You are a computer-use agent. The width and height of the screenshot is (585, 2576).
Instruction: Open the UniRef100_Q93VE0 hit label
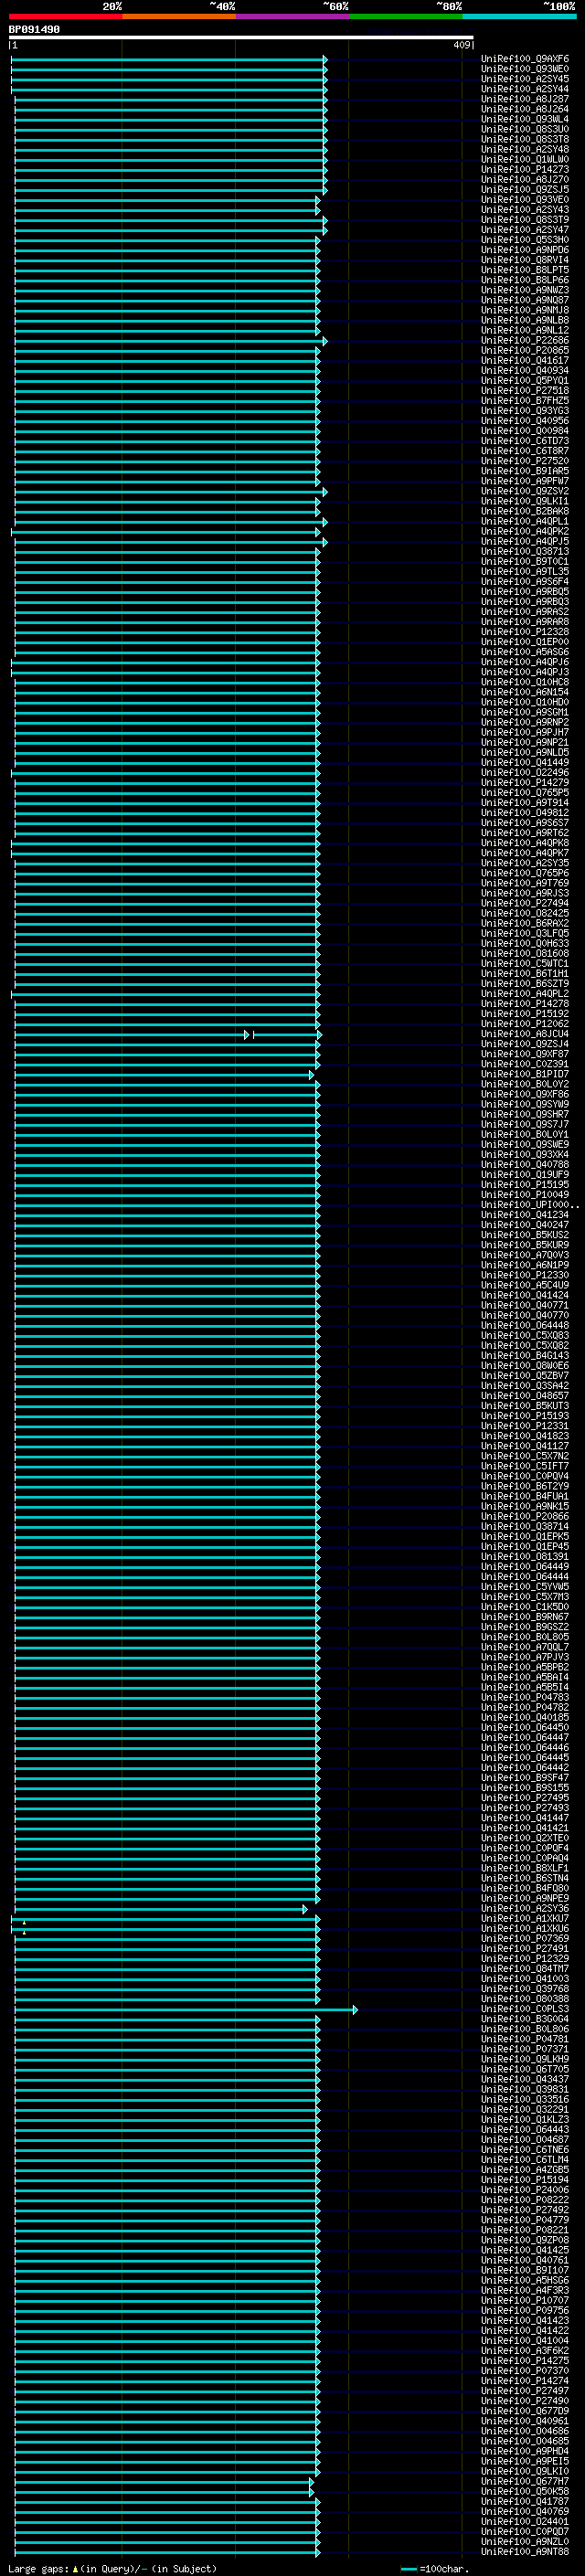point(524,200)
